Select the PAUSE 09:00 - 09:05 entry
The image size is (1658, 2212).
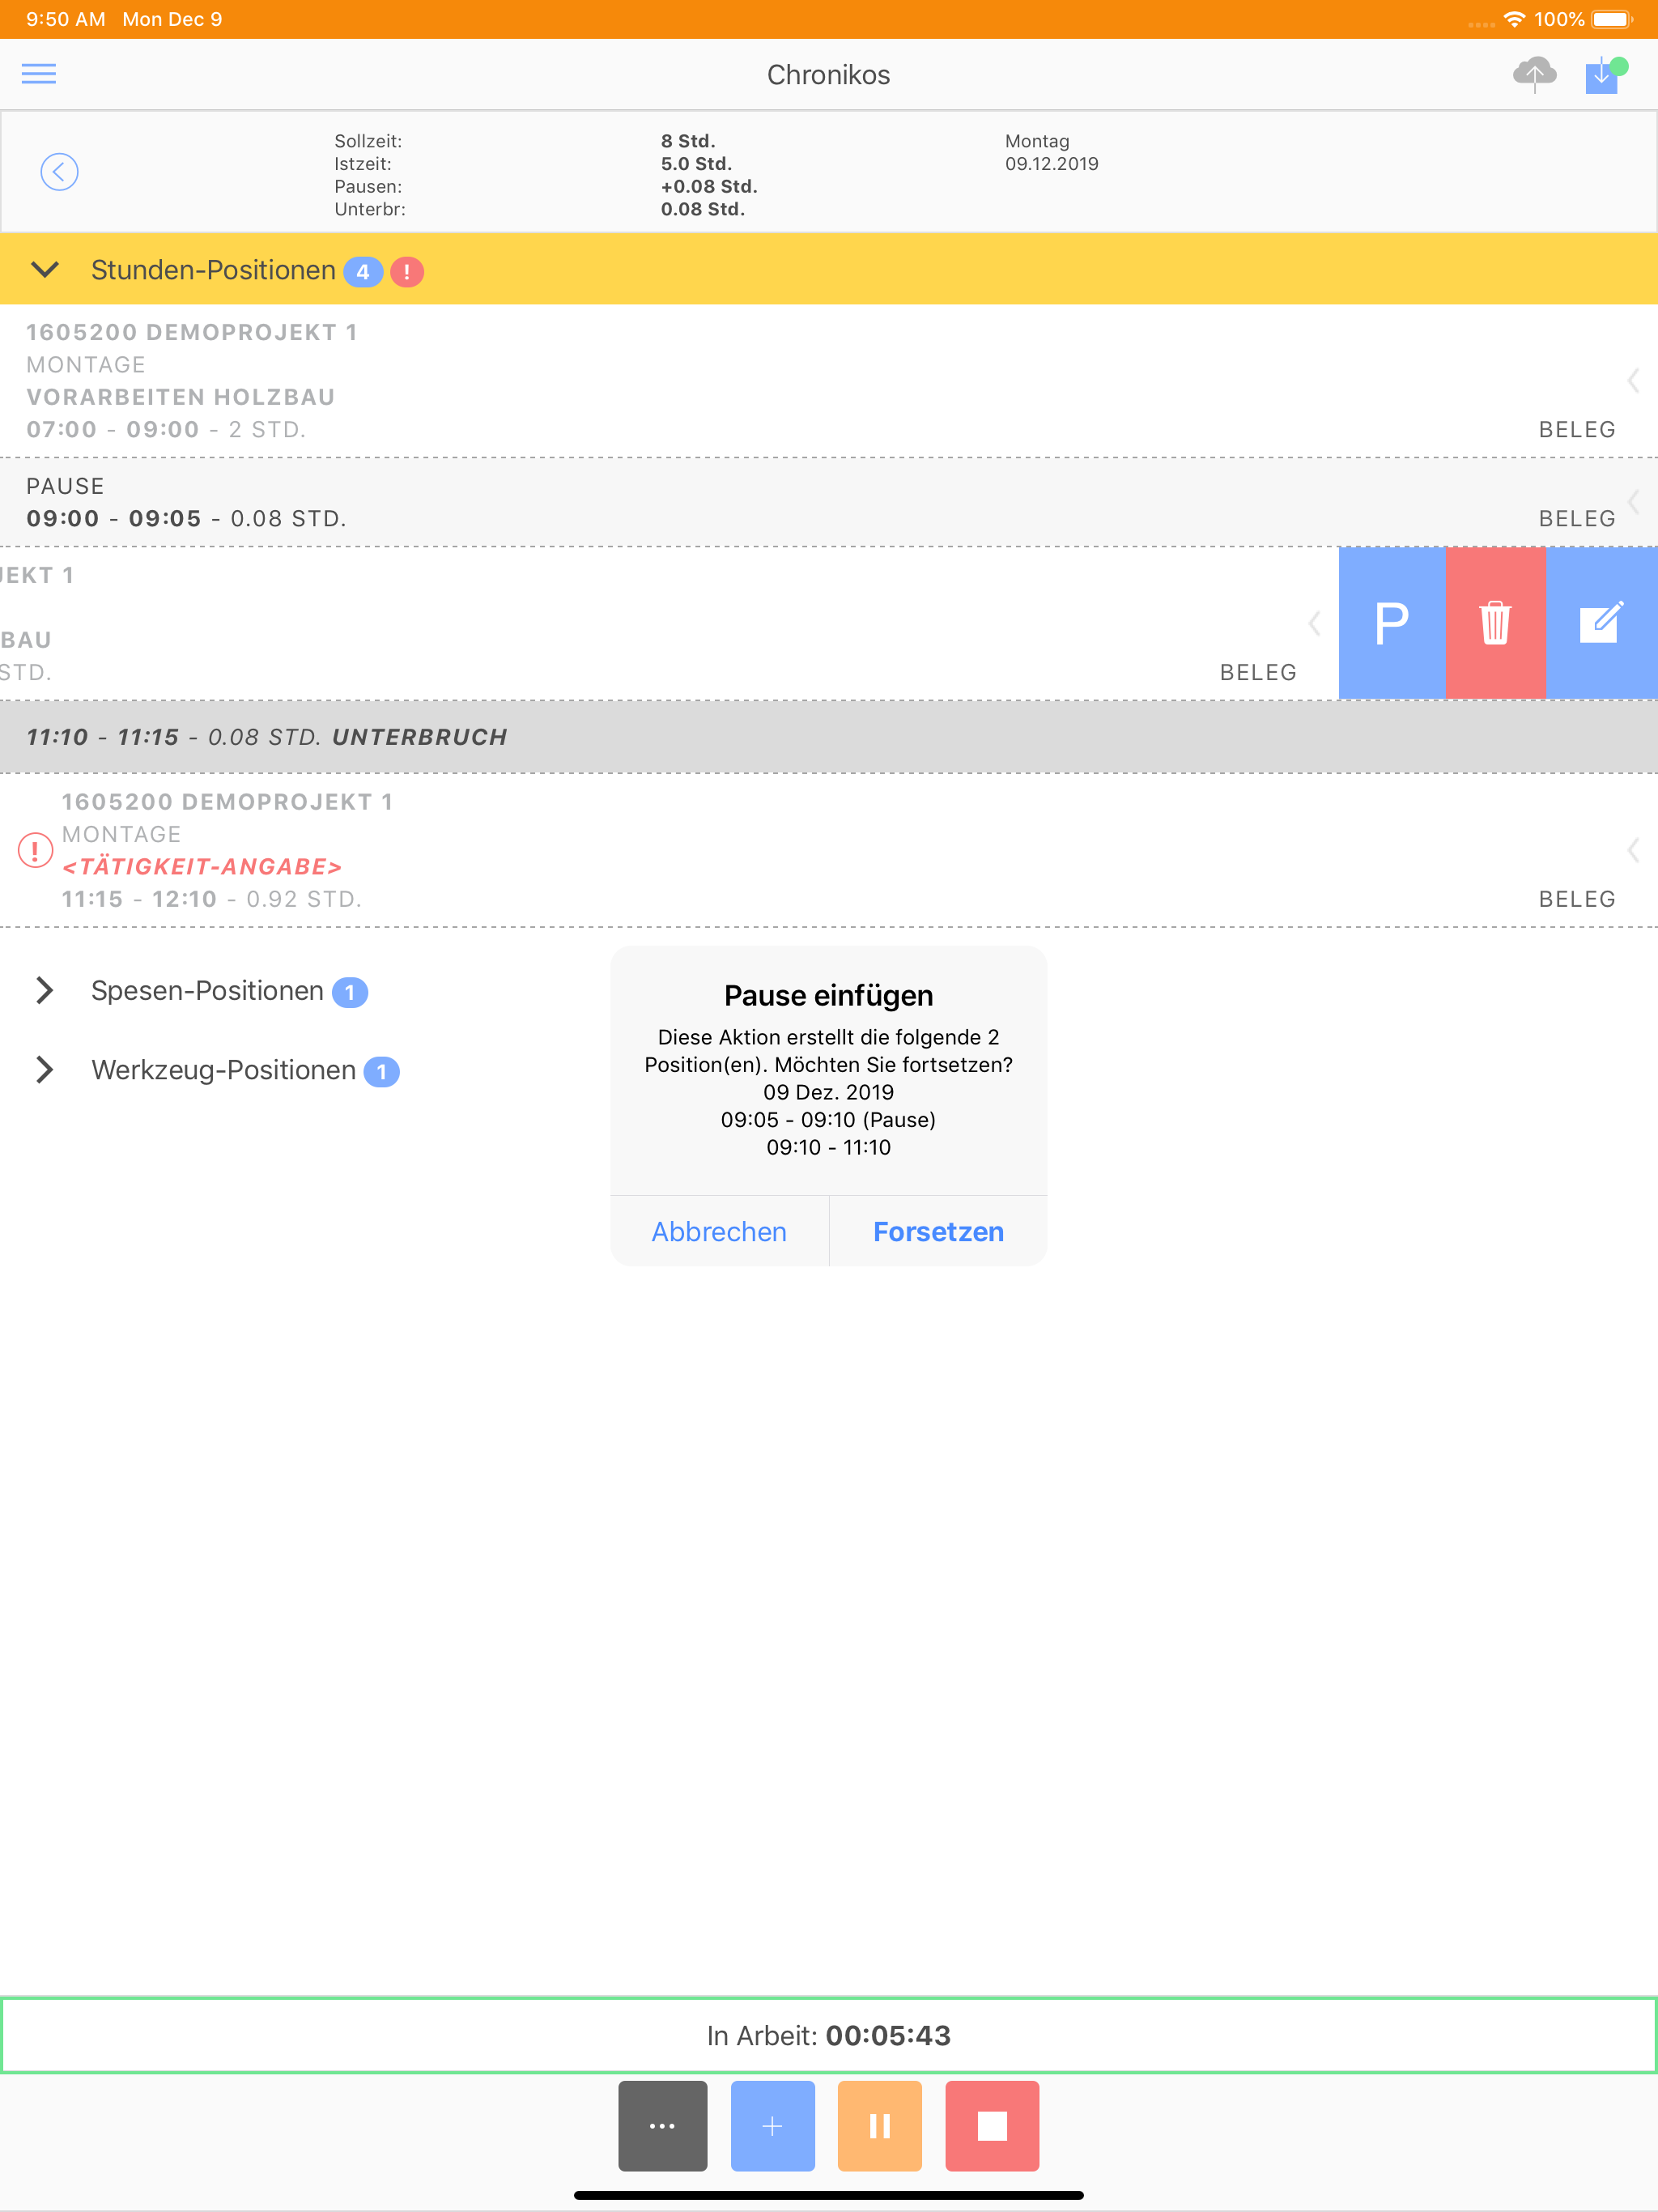point(829,502)
